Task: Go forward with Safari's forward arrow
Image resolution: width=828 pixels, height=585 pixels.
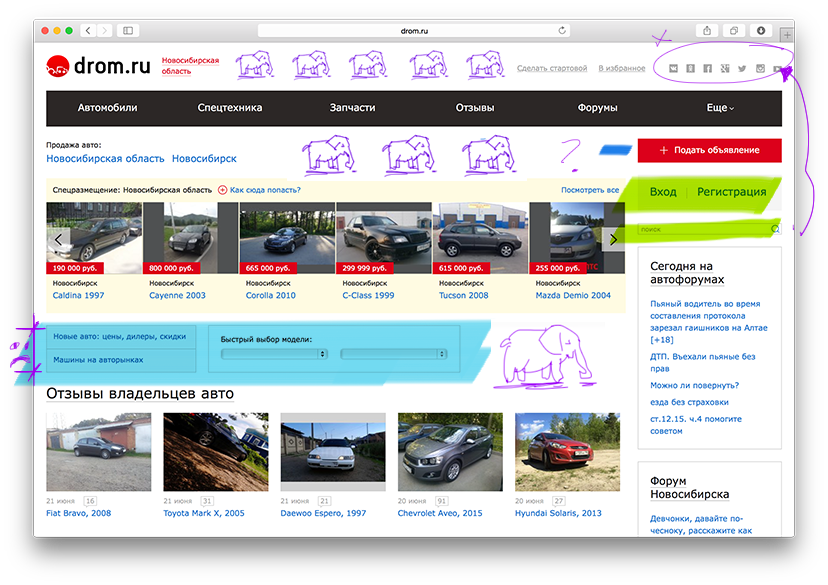Action: point(105,31)
